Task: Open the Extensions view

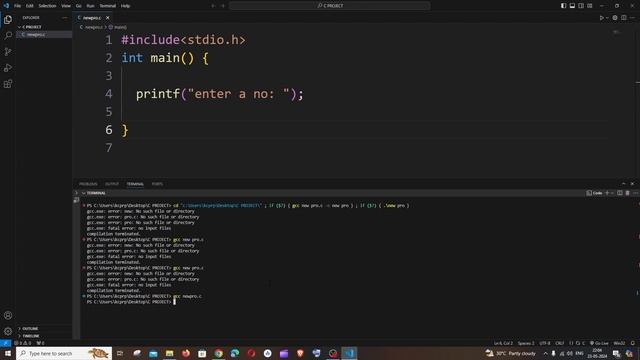Action: click(x=8, y=84)
